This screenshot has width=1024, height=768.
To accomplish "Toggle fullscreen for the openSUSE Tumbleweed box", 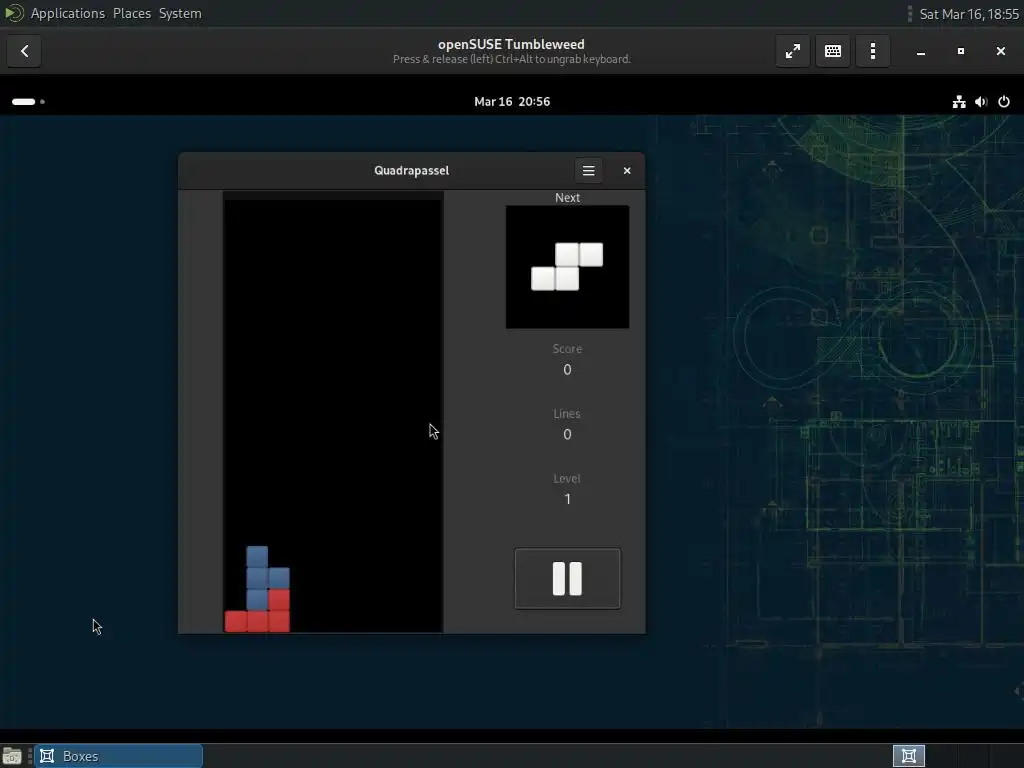I will 793,51.
